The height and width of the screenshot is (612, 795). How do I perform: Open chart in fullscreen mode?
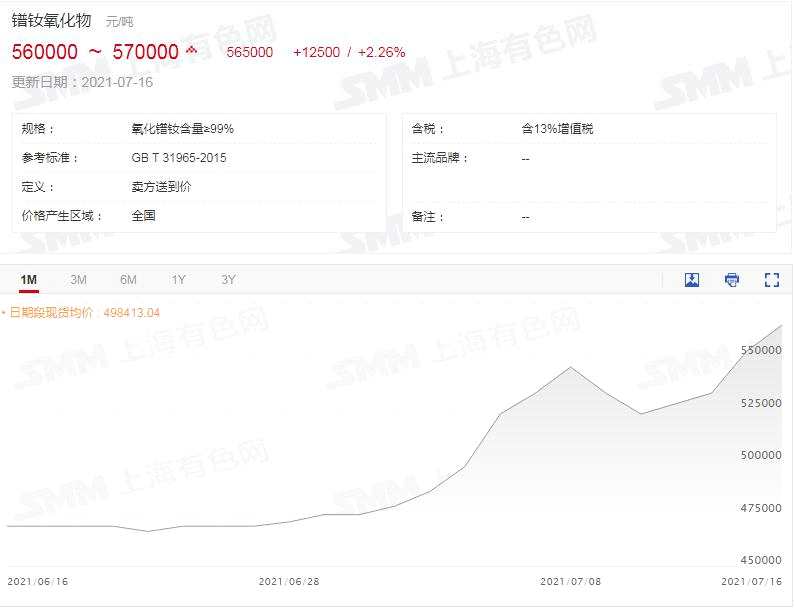point(772,279)
